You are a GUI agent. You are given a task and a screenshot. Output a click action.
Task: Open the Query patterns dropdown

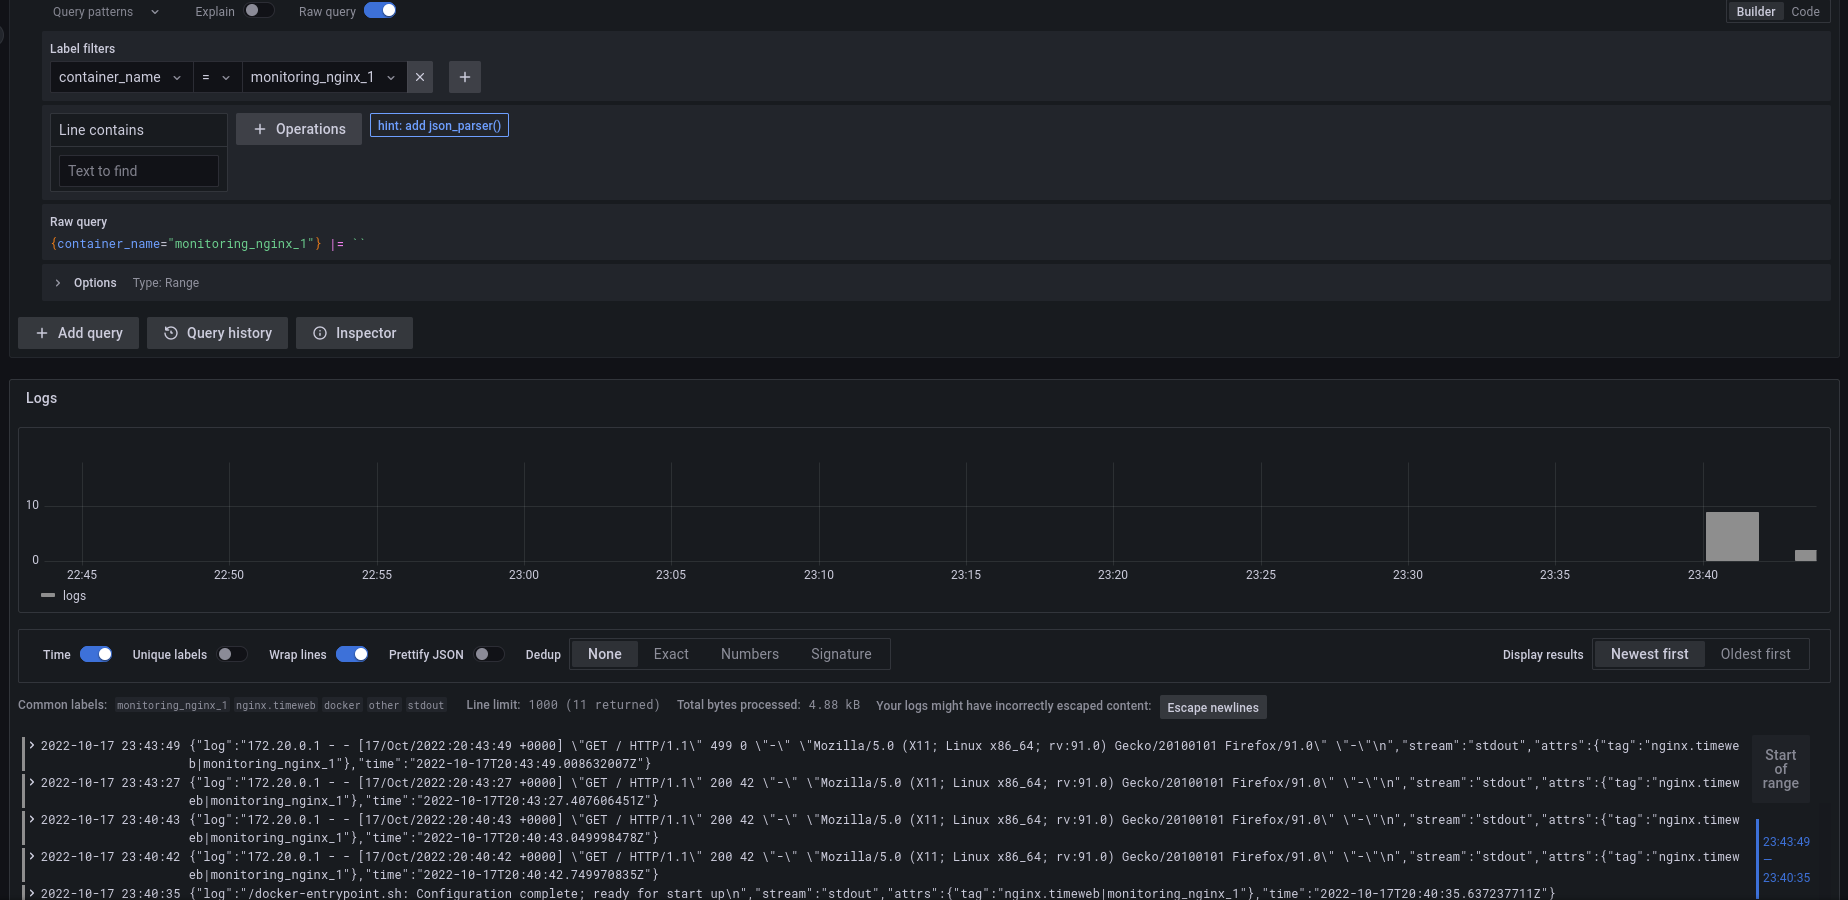tap(106, 12)
